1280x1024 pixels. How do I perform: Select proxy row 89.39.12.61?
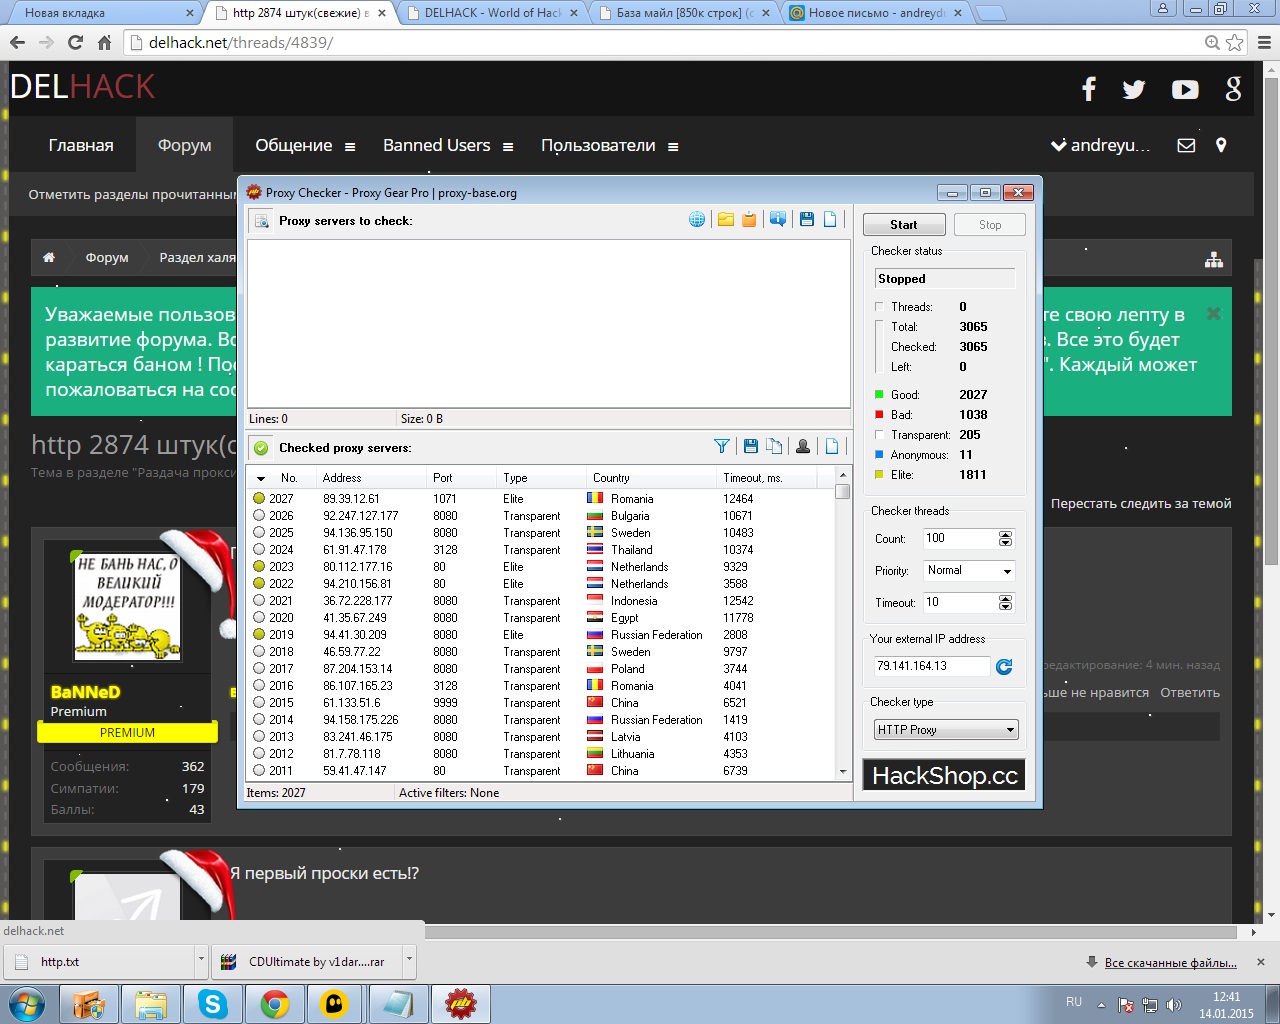pyautogui.click(x=540, y=498)
